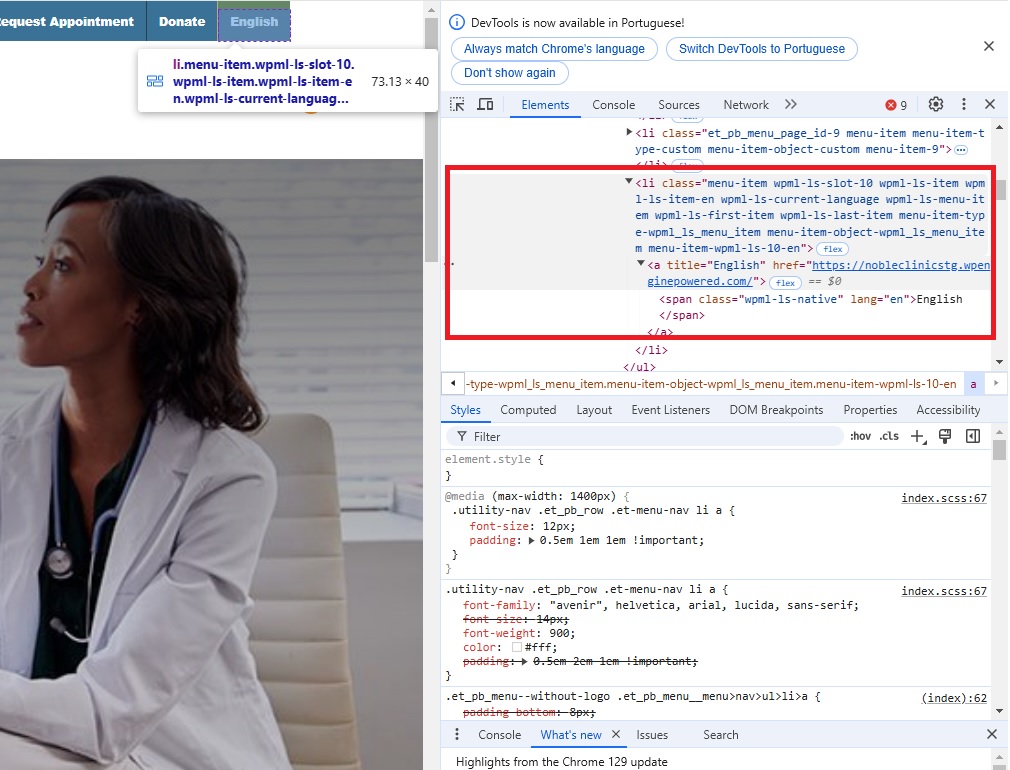Select the Styles subtab

[x=465, y=410]
